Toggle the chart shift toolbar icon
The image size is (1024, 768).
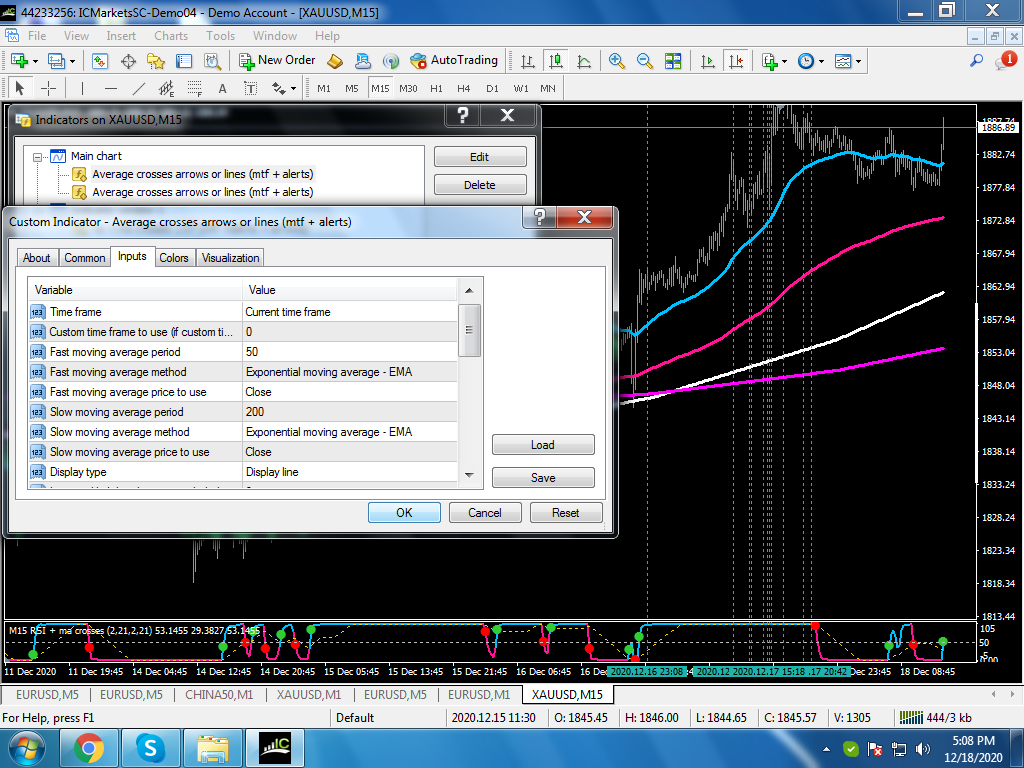pos(736,61)
